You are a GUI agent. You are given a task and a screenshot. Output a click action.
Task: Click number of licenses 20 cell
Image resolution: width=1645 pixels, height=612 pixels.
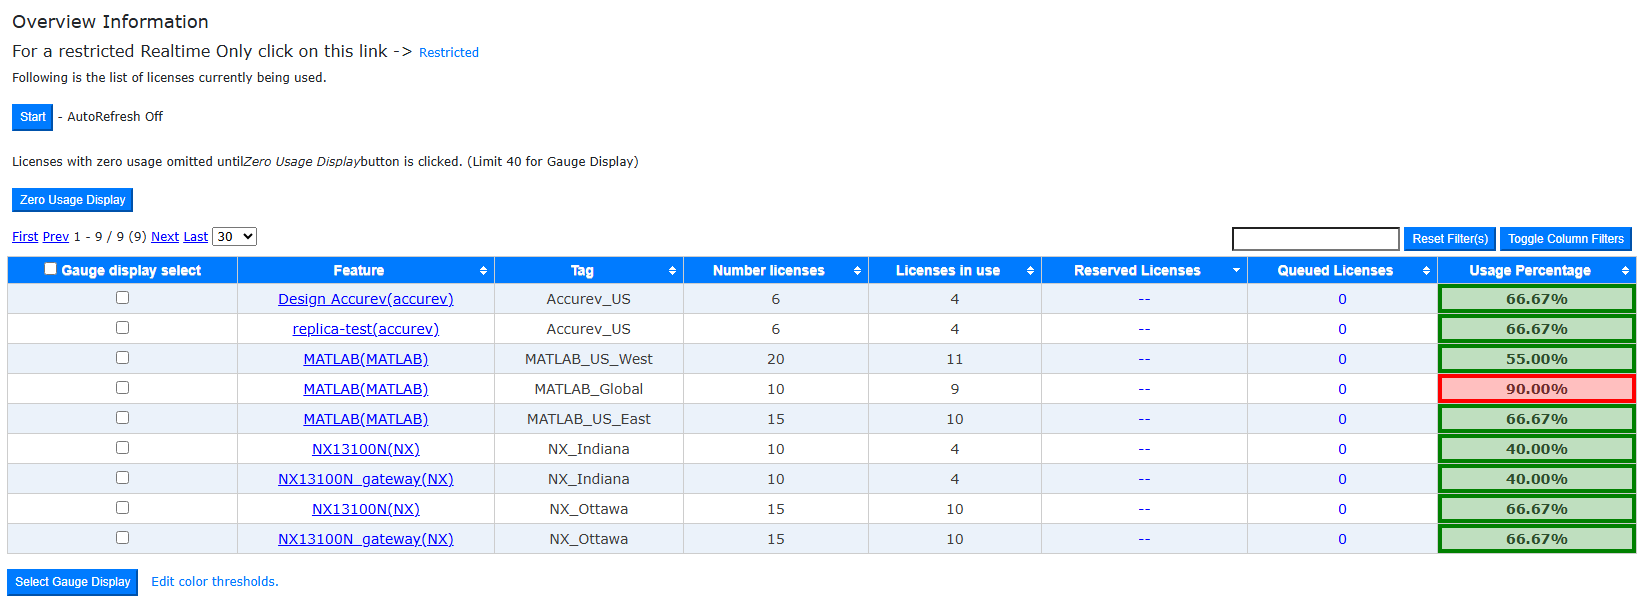pos(776,359)
